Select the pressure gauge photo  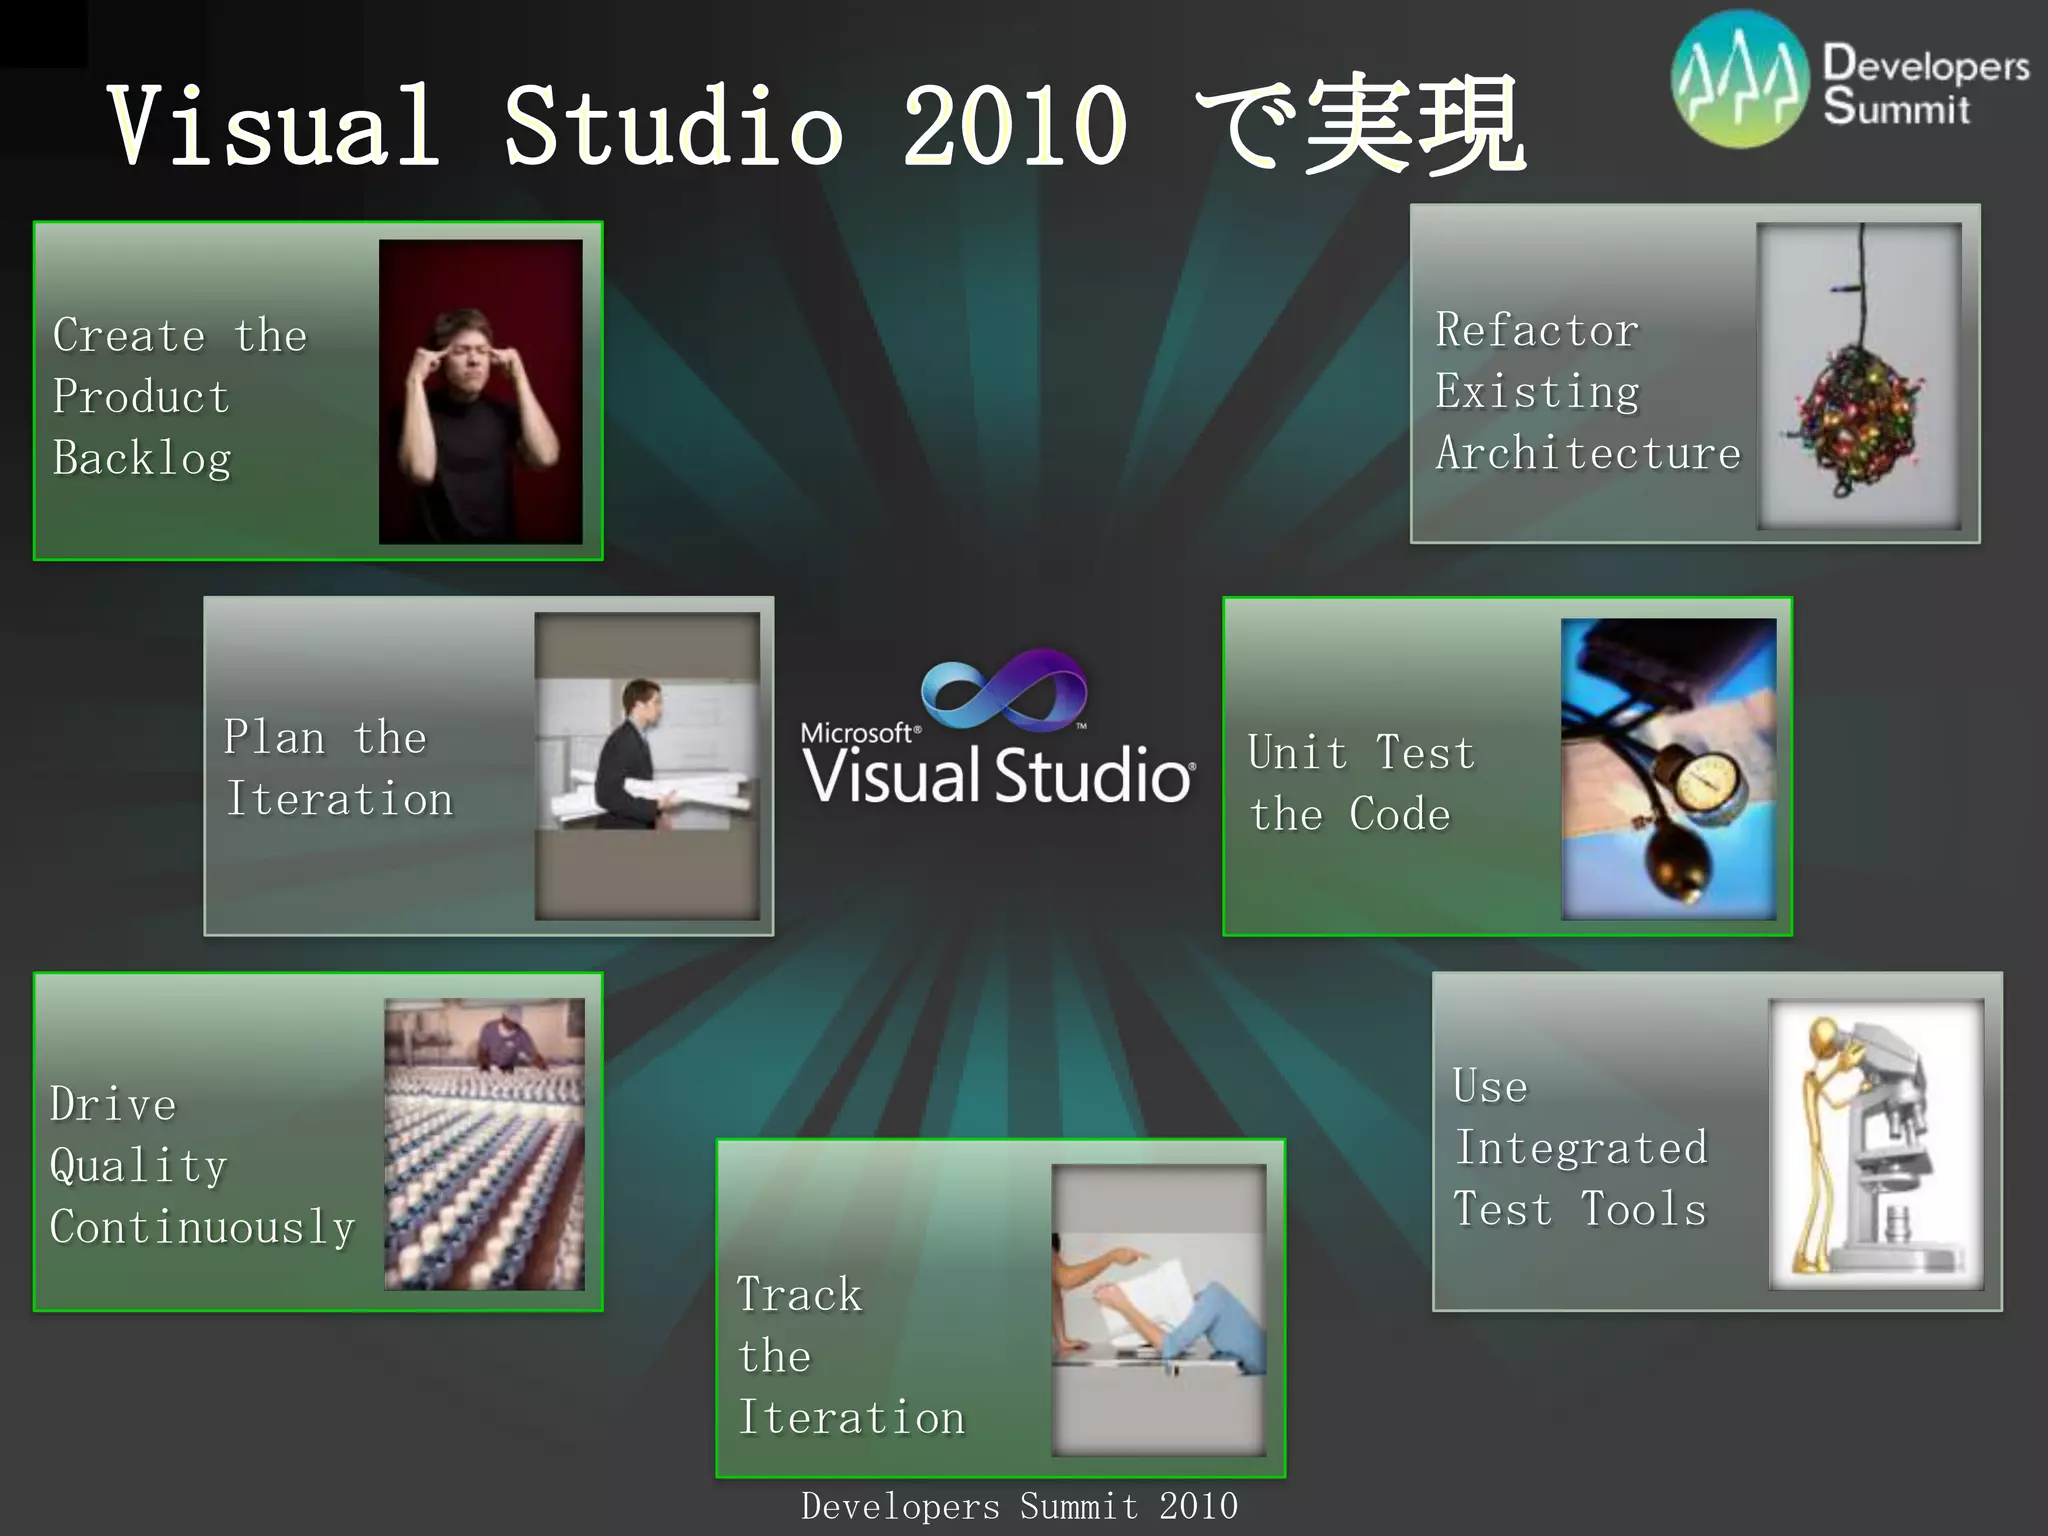pyautogui.click(x=1669, y=768)
